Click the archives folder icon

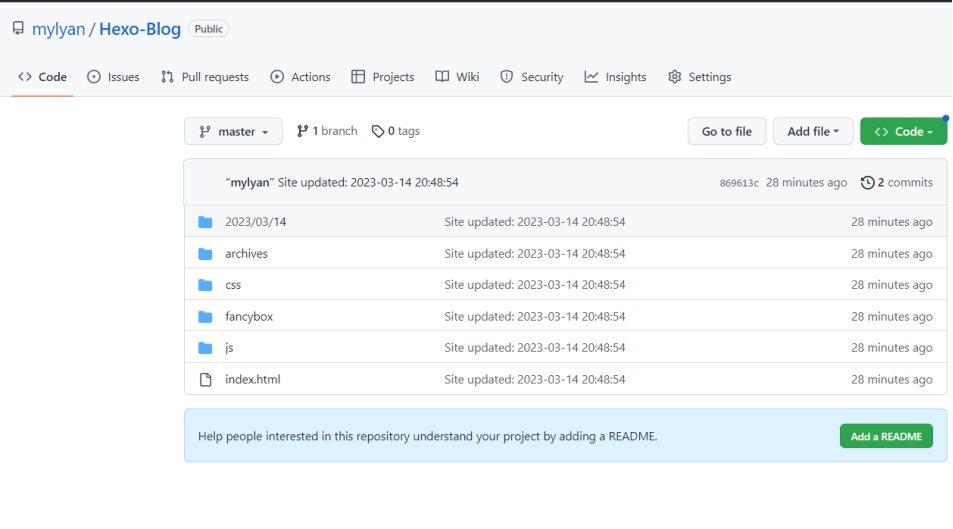(x=206, y=254)
